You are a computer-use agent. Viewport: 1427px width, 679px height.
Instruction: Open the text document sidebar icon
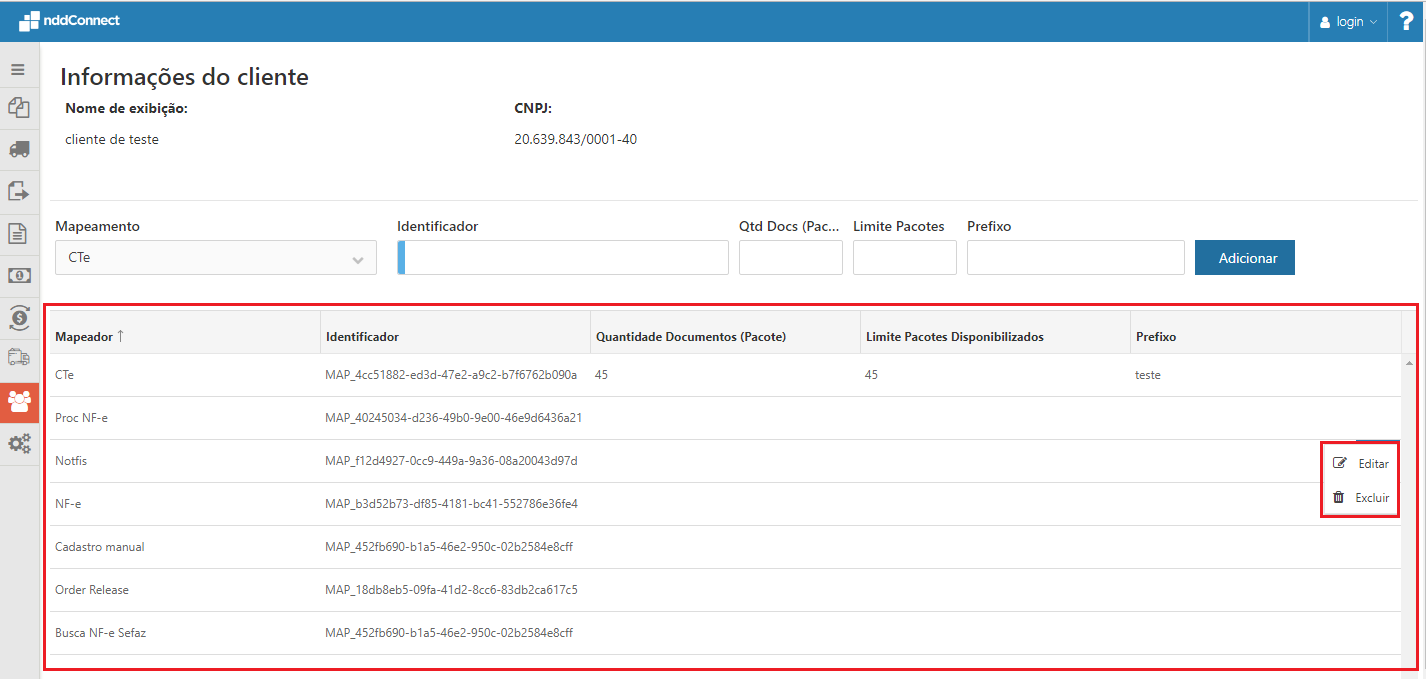[19, 233]
